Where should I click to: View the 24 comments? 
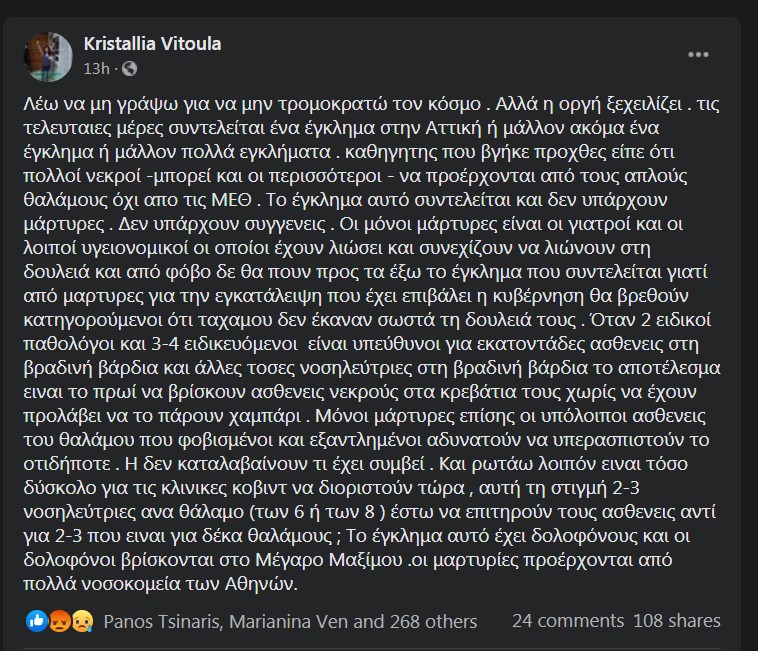point(568,621)
